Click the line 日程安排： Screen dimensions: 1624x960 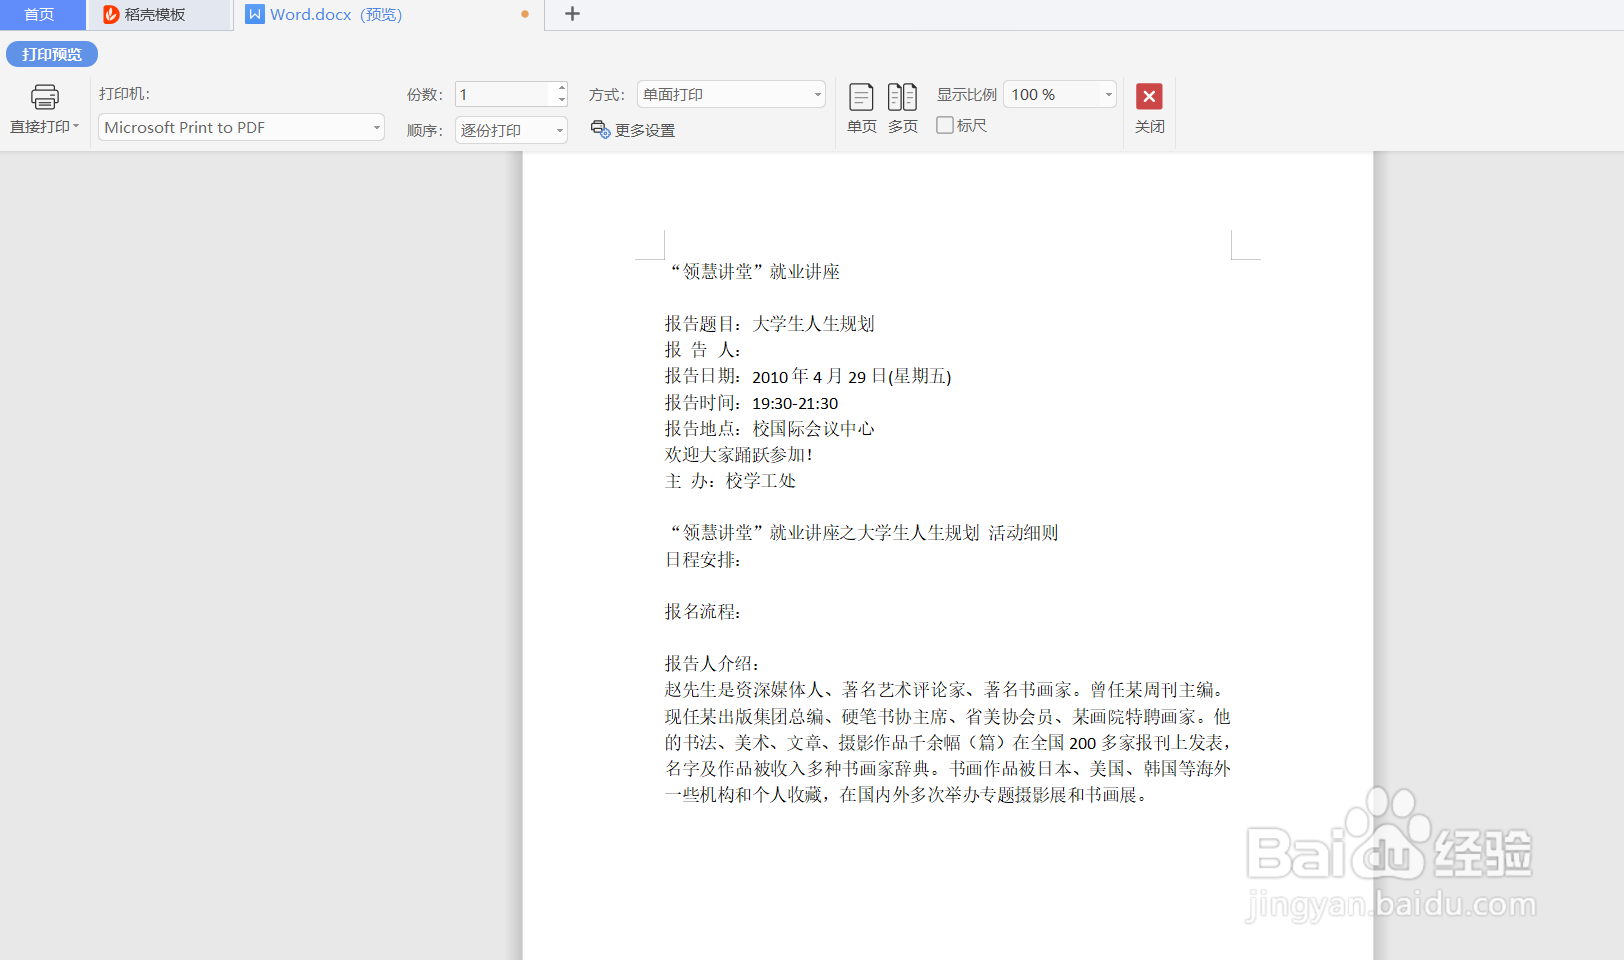point(703,559)
